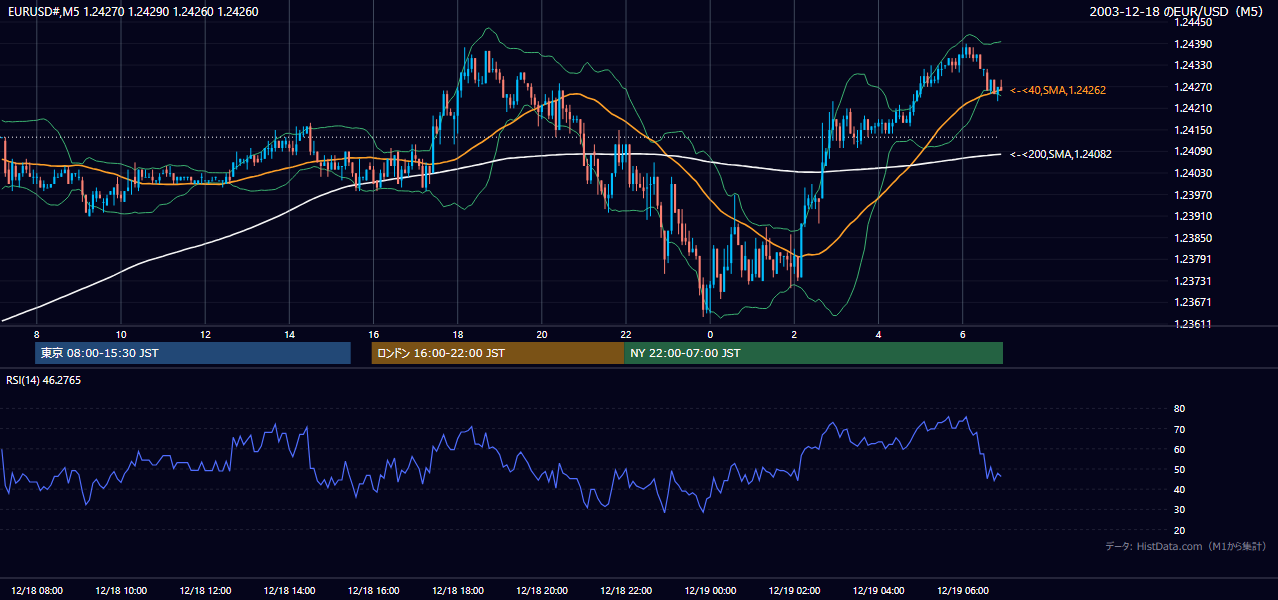Click hour tick 0 under price chart
The height and width of the screenshot is (600, 1278).
coord(710,334)
